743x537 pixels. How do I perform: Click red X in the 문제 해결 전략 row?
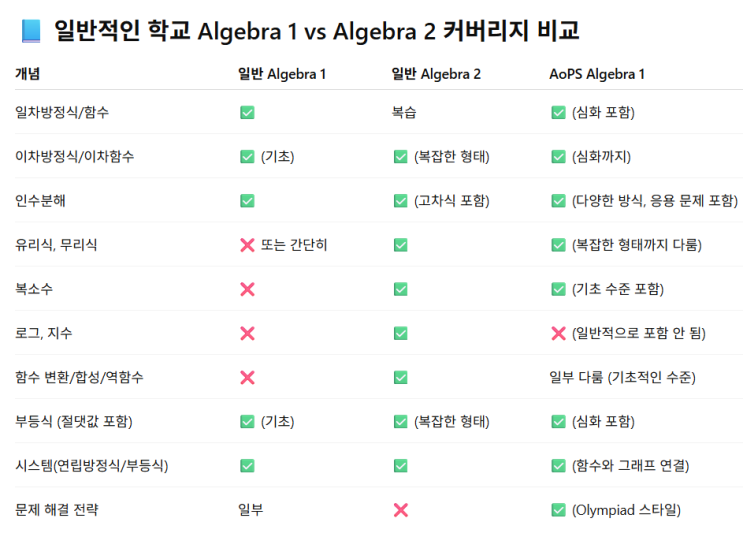pyautogui.click(x=401, y=510)
